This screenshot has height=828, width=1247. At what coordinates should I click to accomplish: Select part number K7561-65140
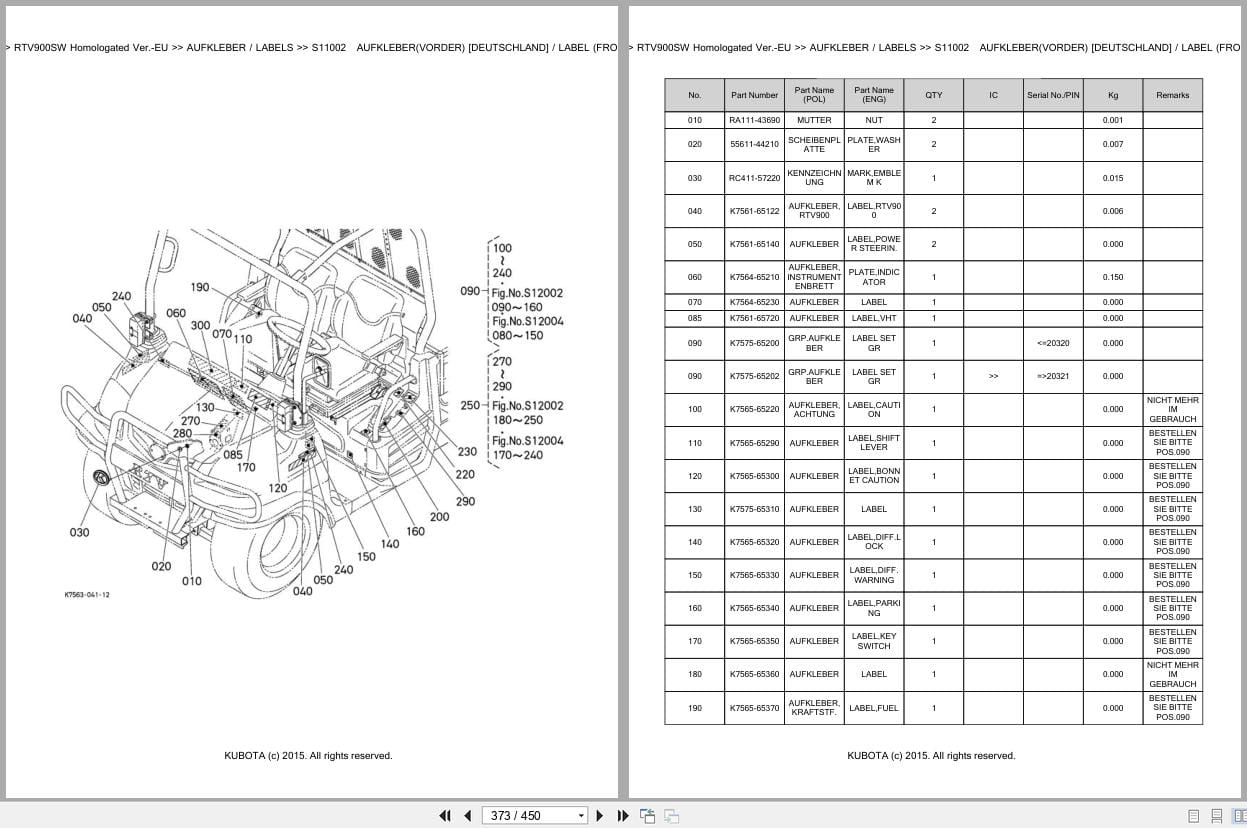click(754, 244)
